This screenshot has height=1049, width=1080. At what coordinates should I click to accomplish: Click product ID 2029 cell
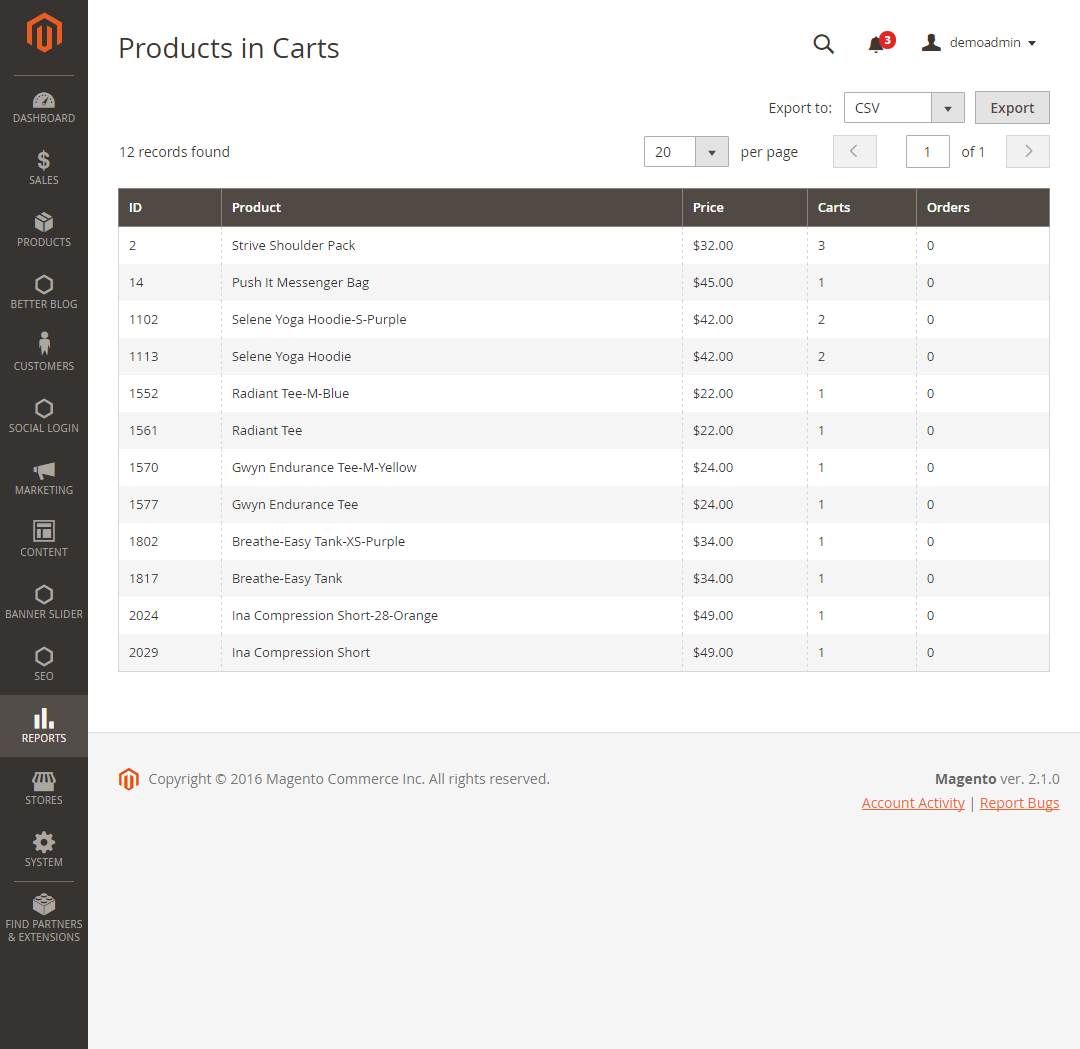point(170,653)
